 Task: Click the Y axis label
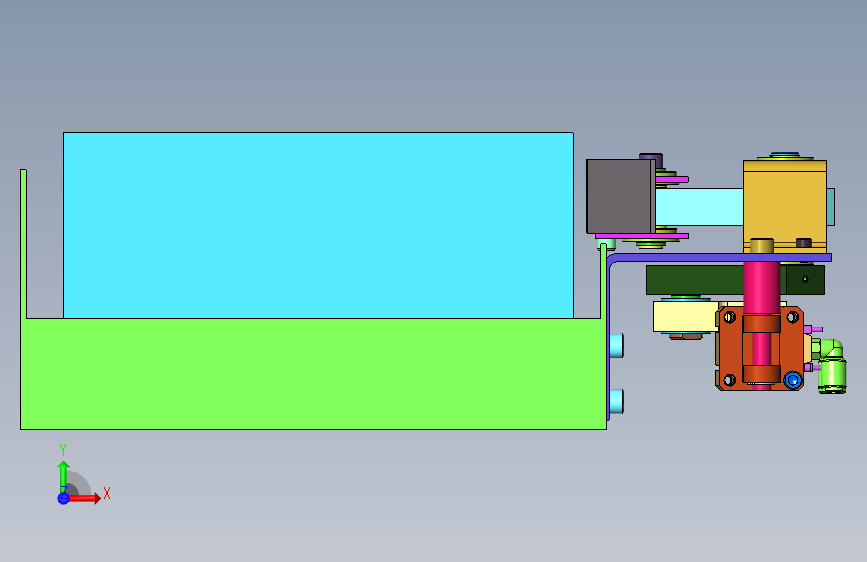pyautogui.click(x=63, y=450)
